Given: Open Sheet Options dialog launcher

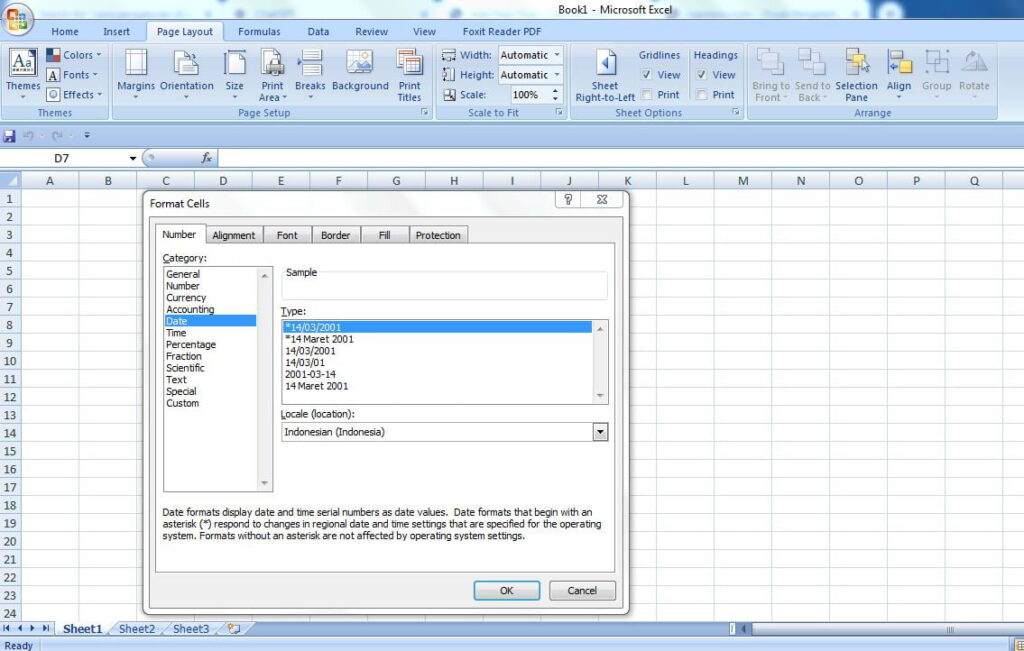Looking at the screenshot, I should 736,112.
